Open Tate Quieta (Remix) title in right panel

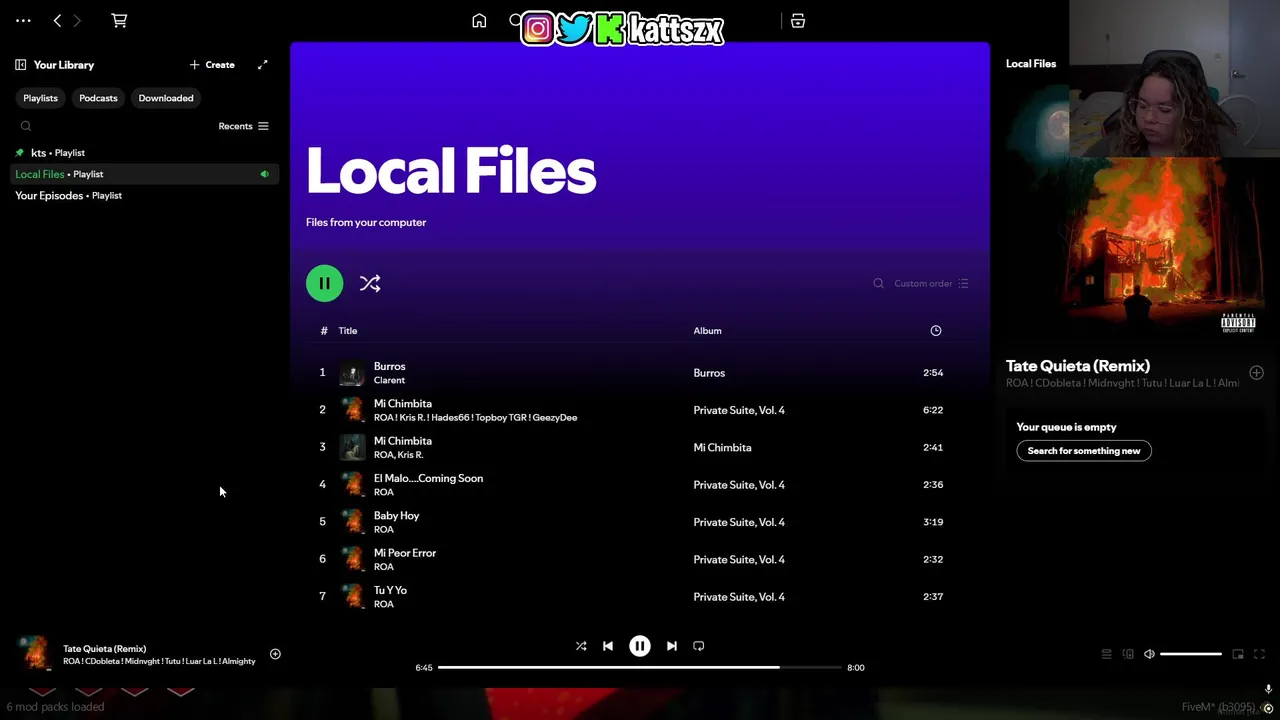point(1078,366)
